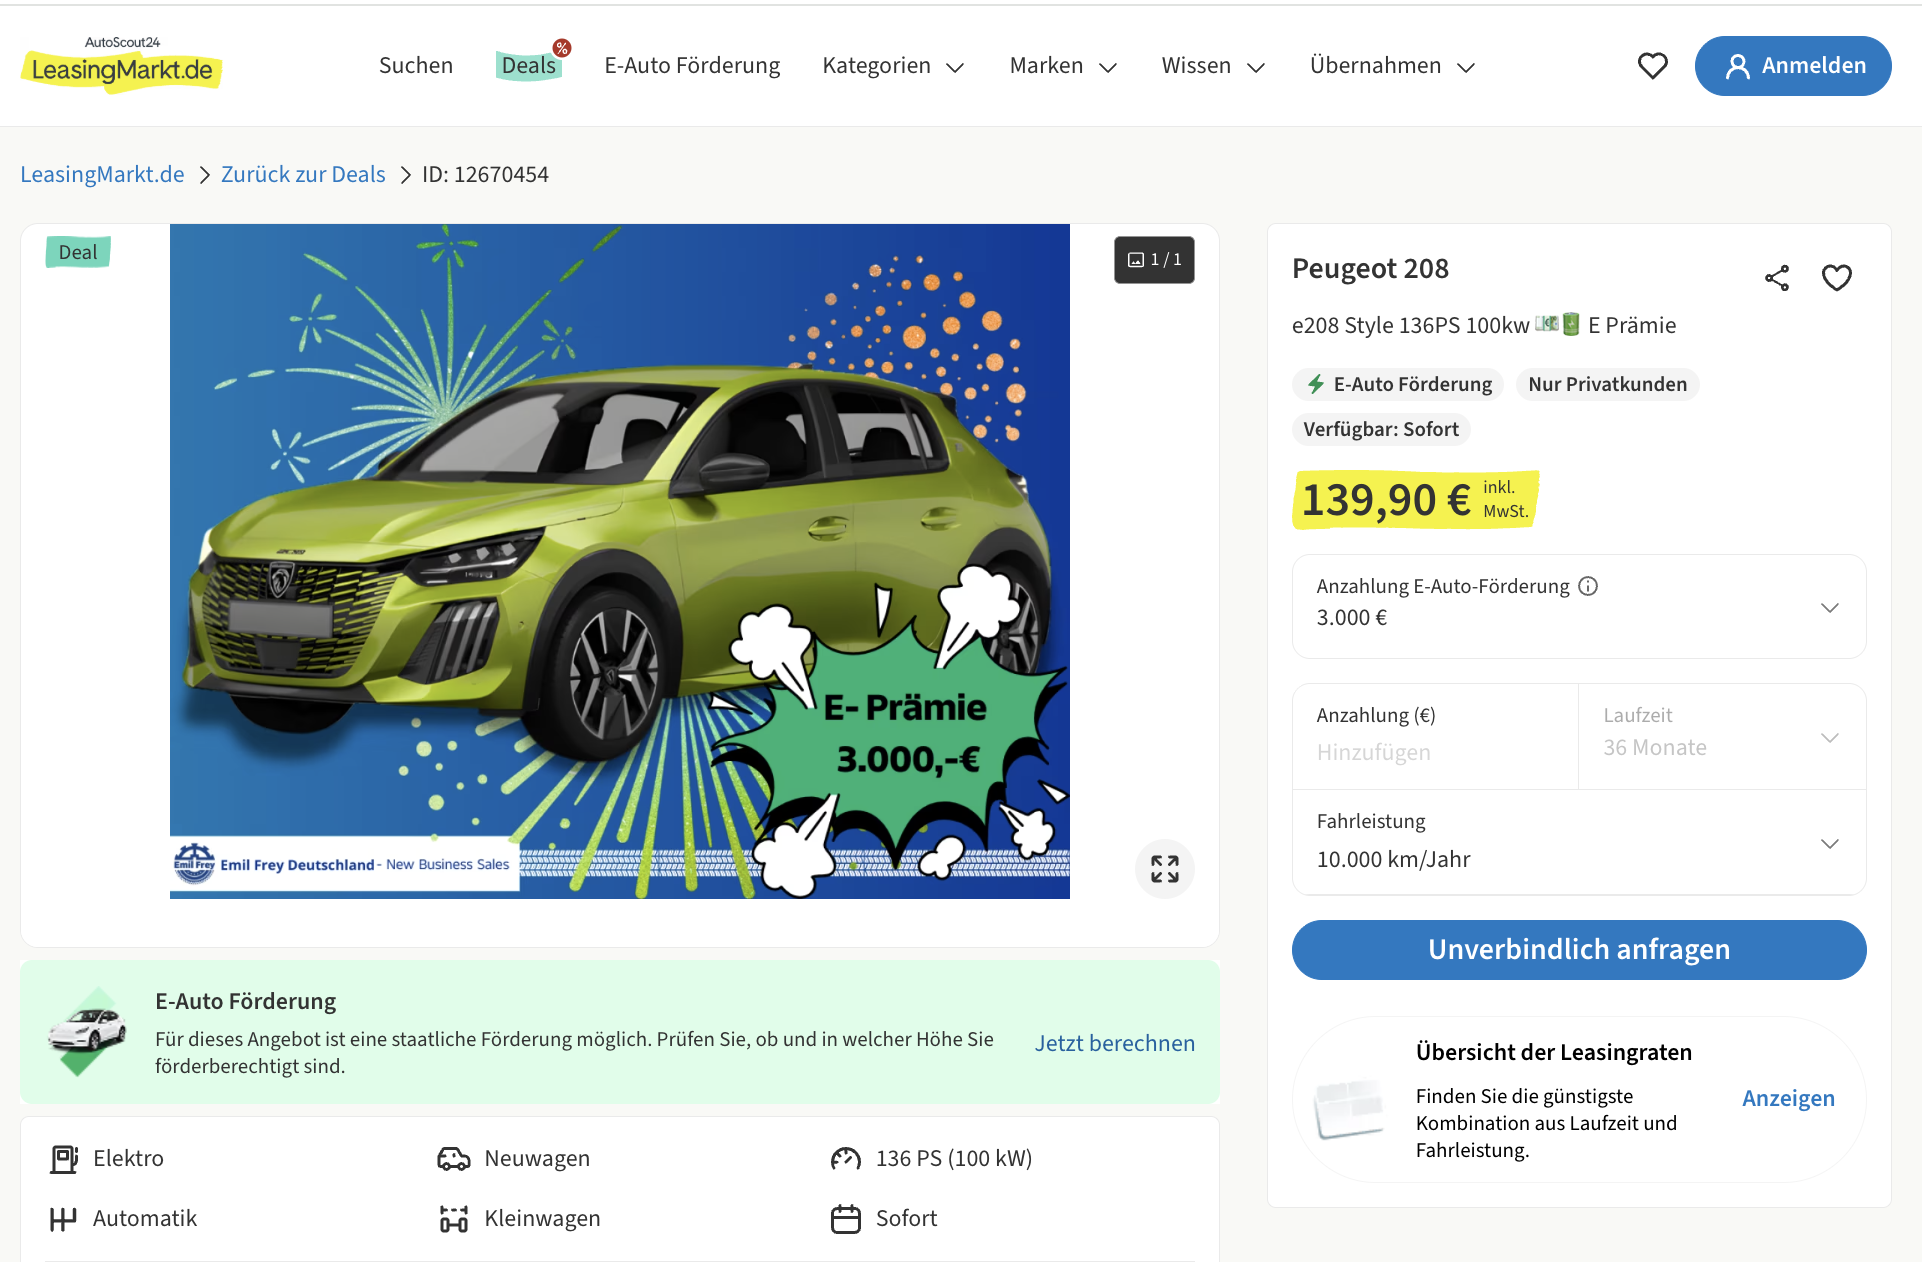Screen dimensions: 1922x1262
Task: Go to the Deals page
Action: 529,66
